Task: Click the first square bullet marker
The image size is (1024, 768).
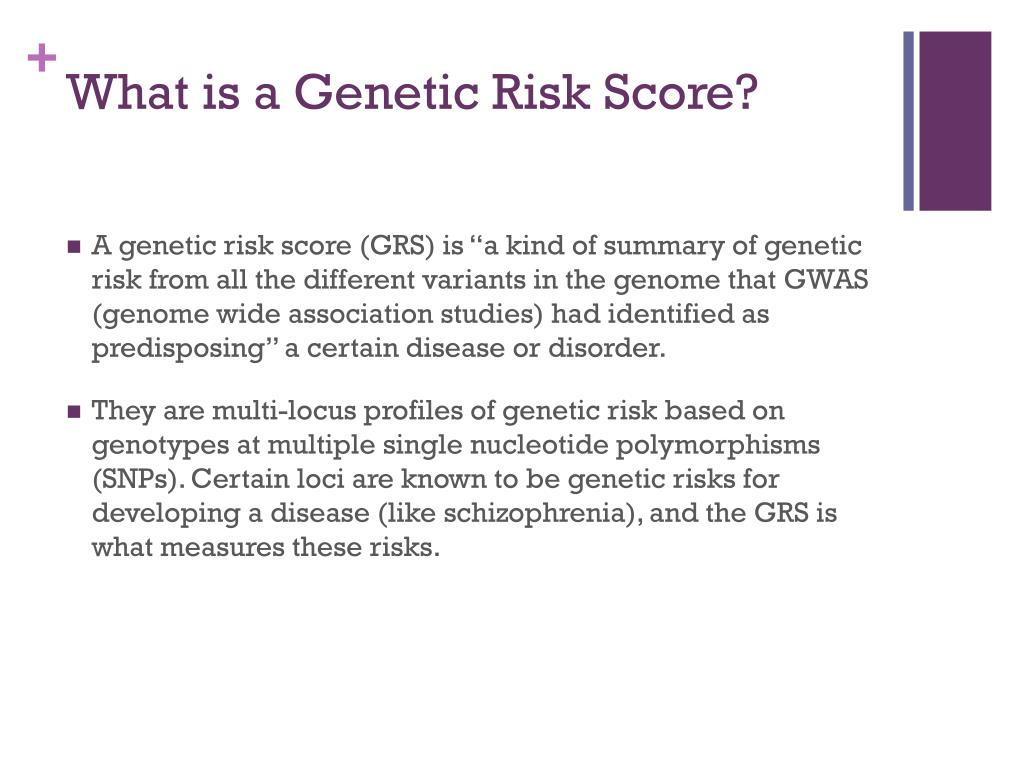Action: pos(74,247)
